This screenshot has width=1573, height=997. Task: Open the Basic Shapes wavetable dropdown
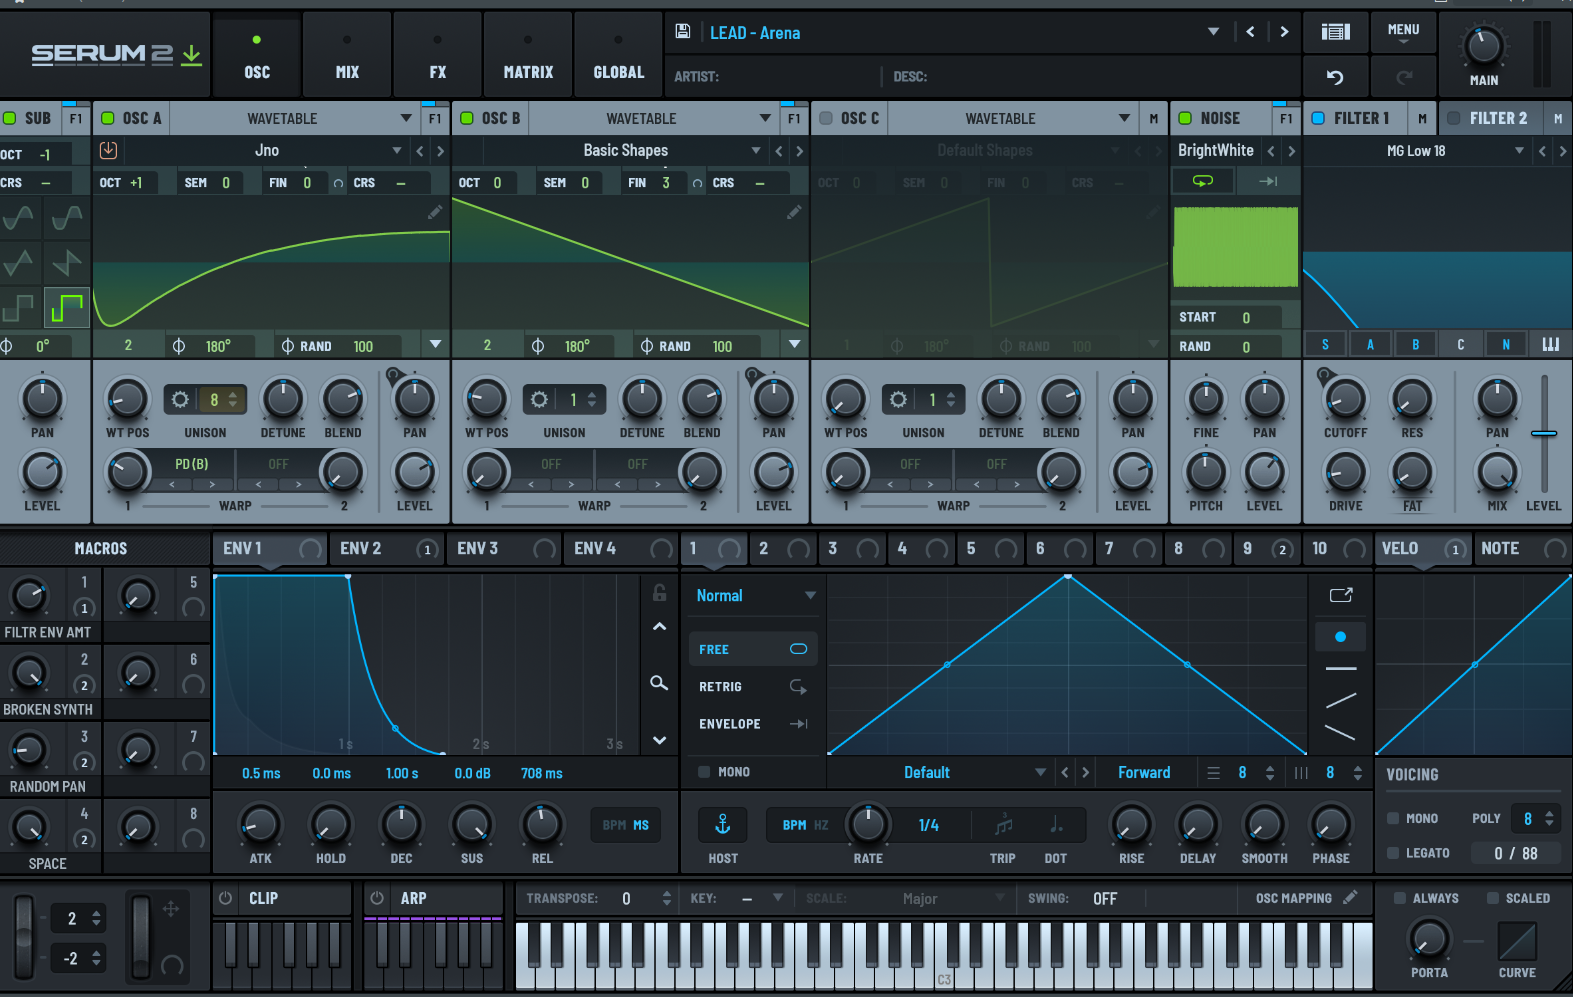[756, 151]
